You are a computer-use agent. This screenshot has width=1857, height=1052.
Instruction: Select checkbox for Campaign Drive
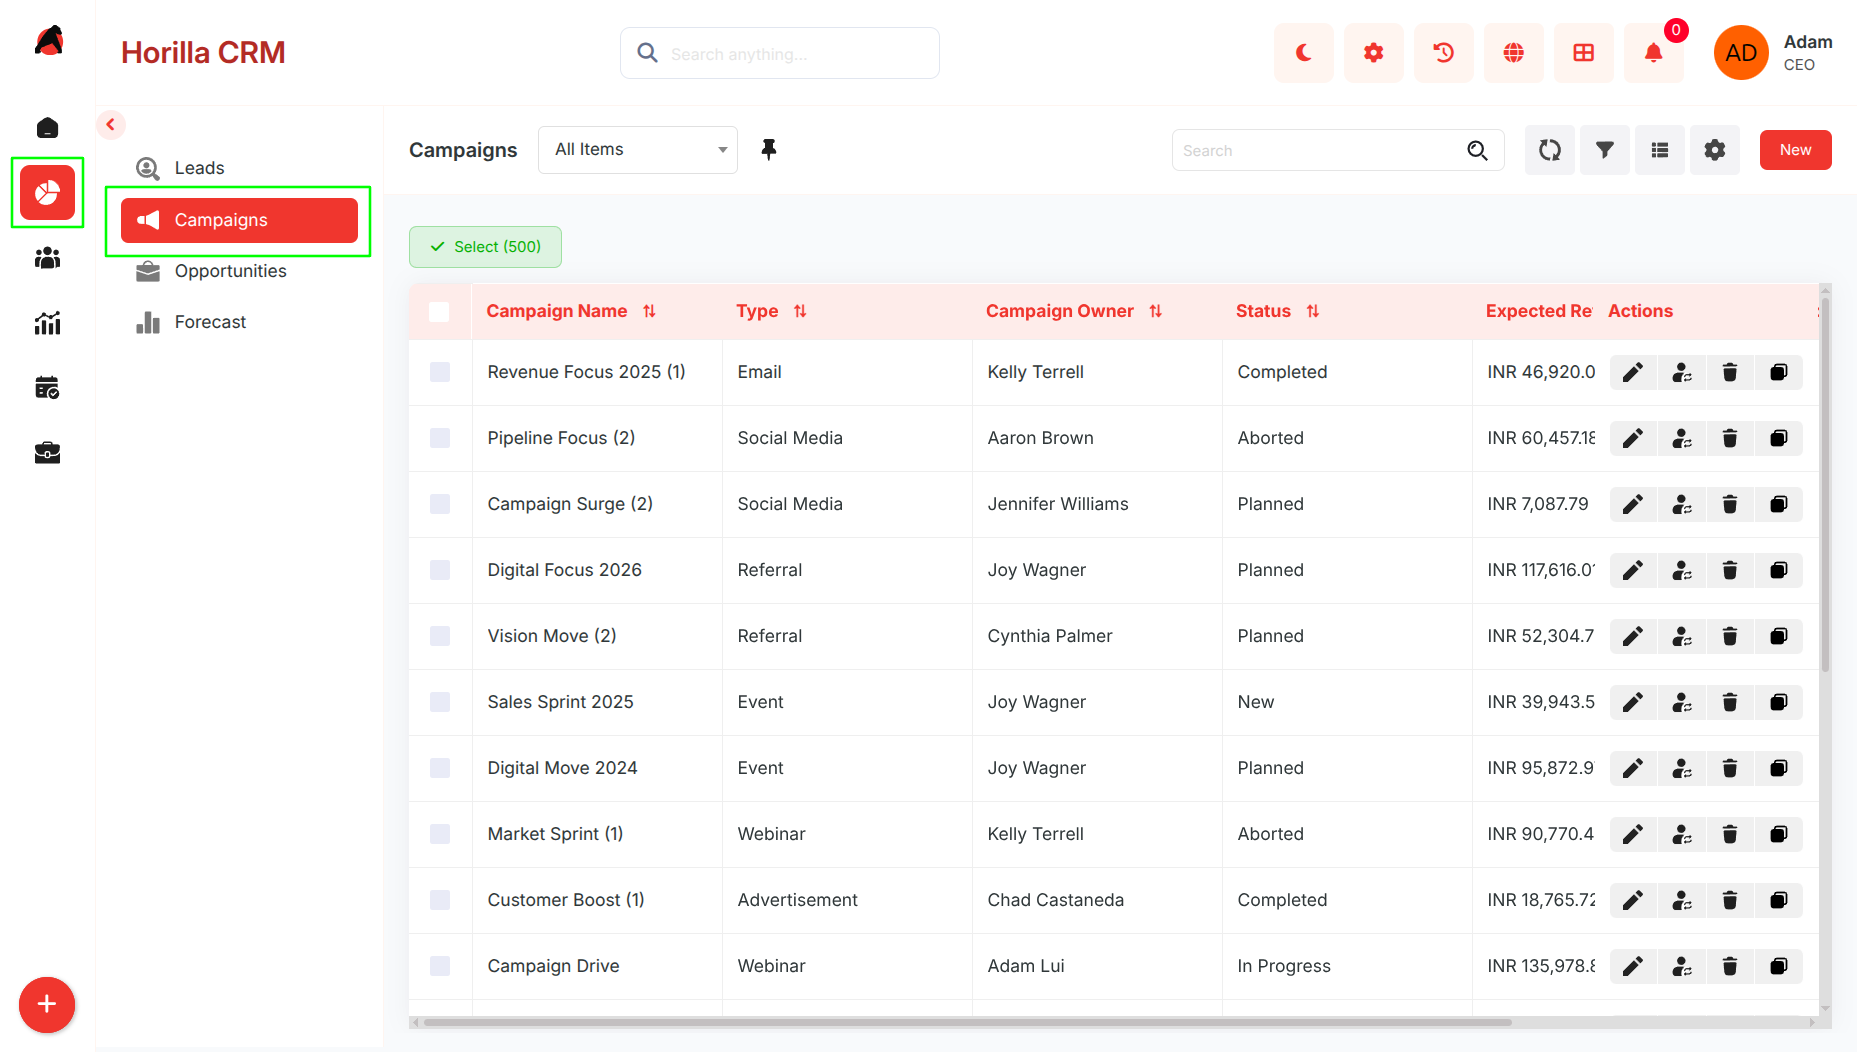pyautogui.click(x=439, y=966)
